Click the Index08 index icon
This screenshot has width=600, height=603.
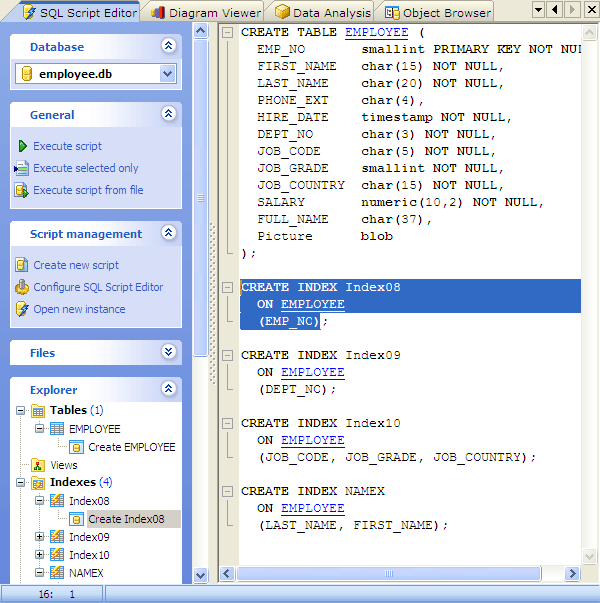pos(57,501)
